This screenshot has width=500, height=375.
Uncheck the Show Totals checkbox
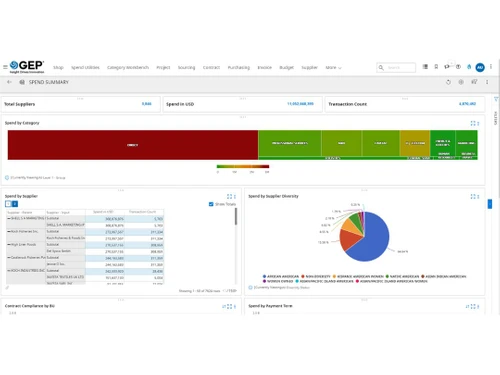211,204
